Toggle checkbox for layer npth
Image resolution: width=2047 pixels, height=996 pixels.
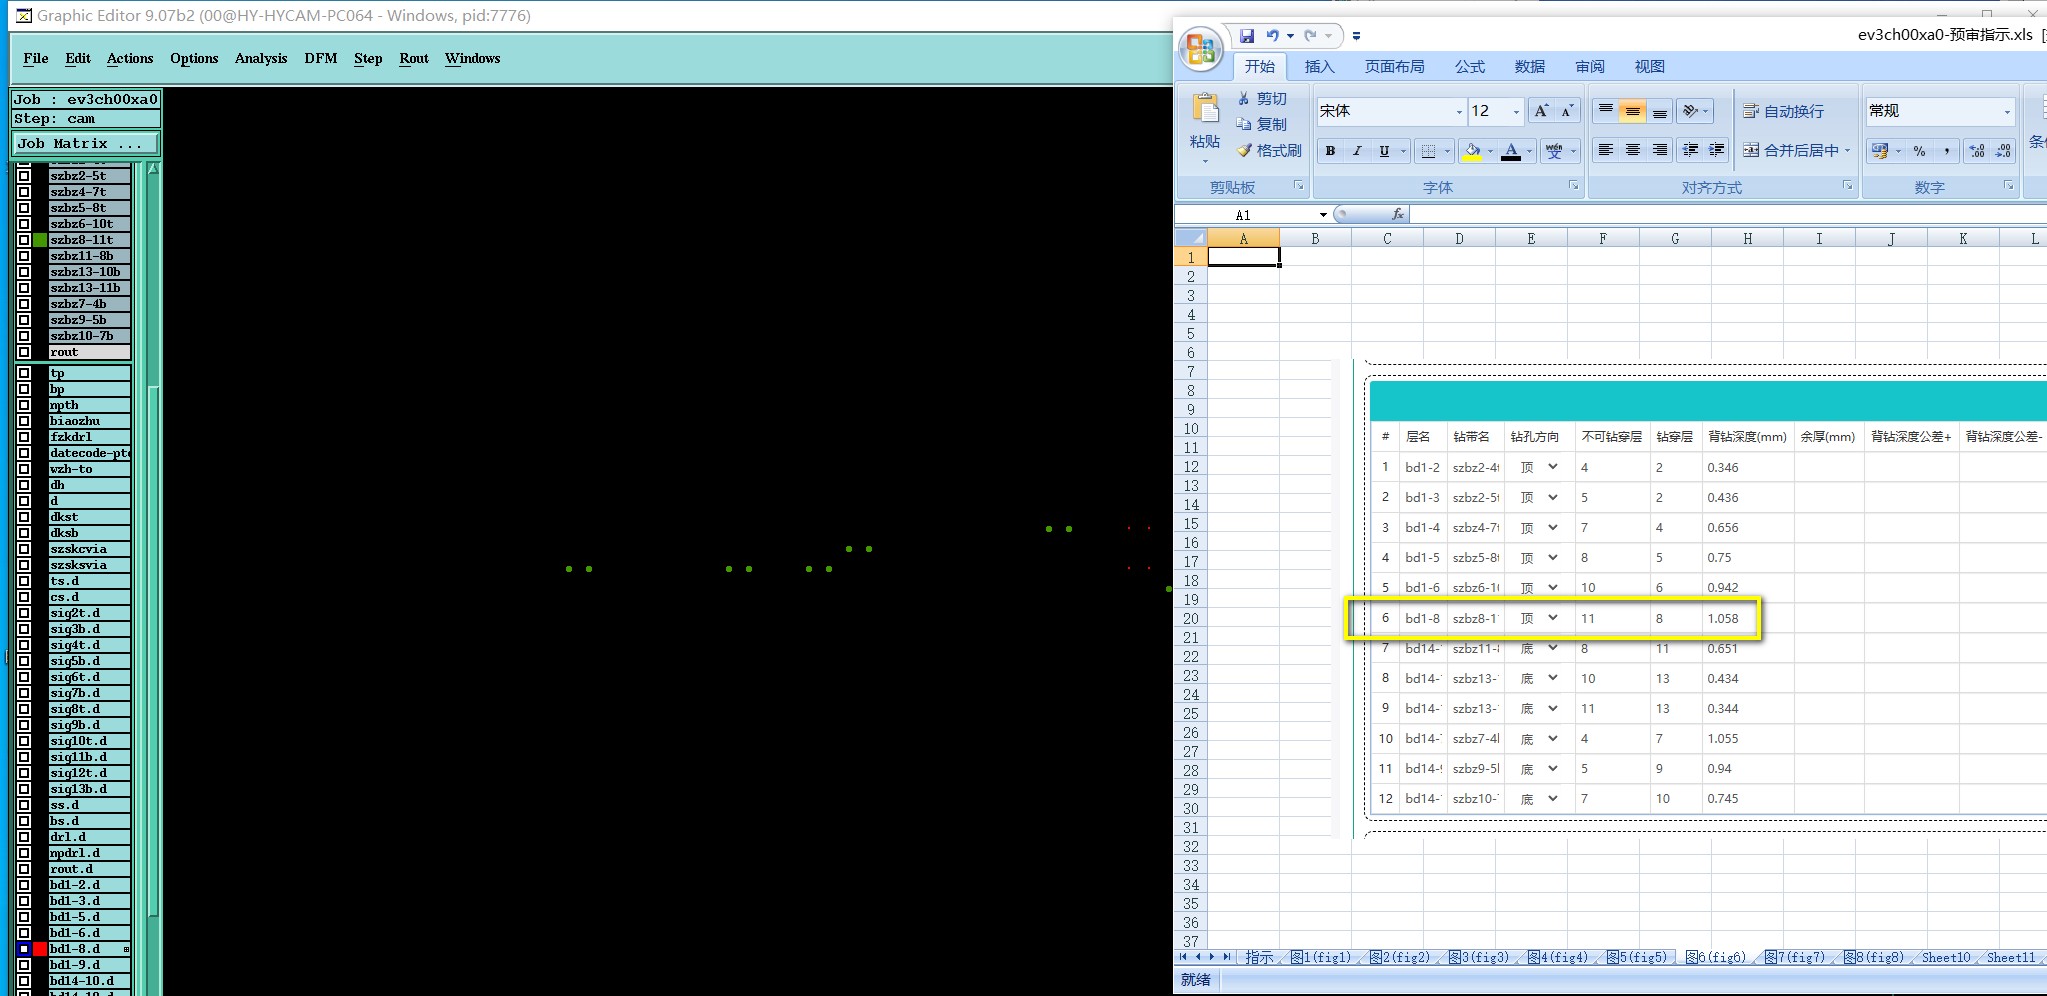pyautogui.click(x=24, y=405)
